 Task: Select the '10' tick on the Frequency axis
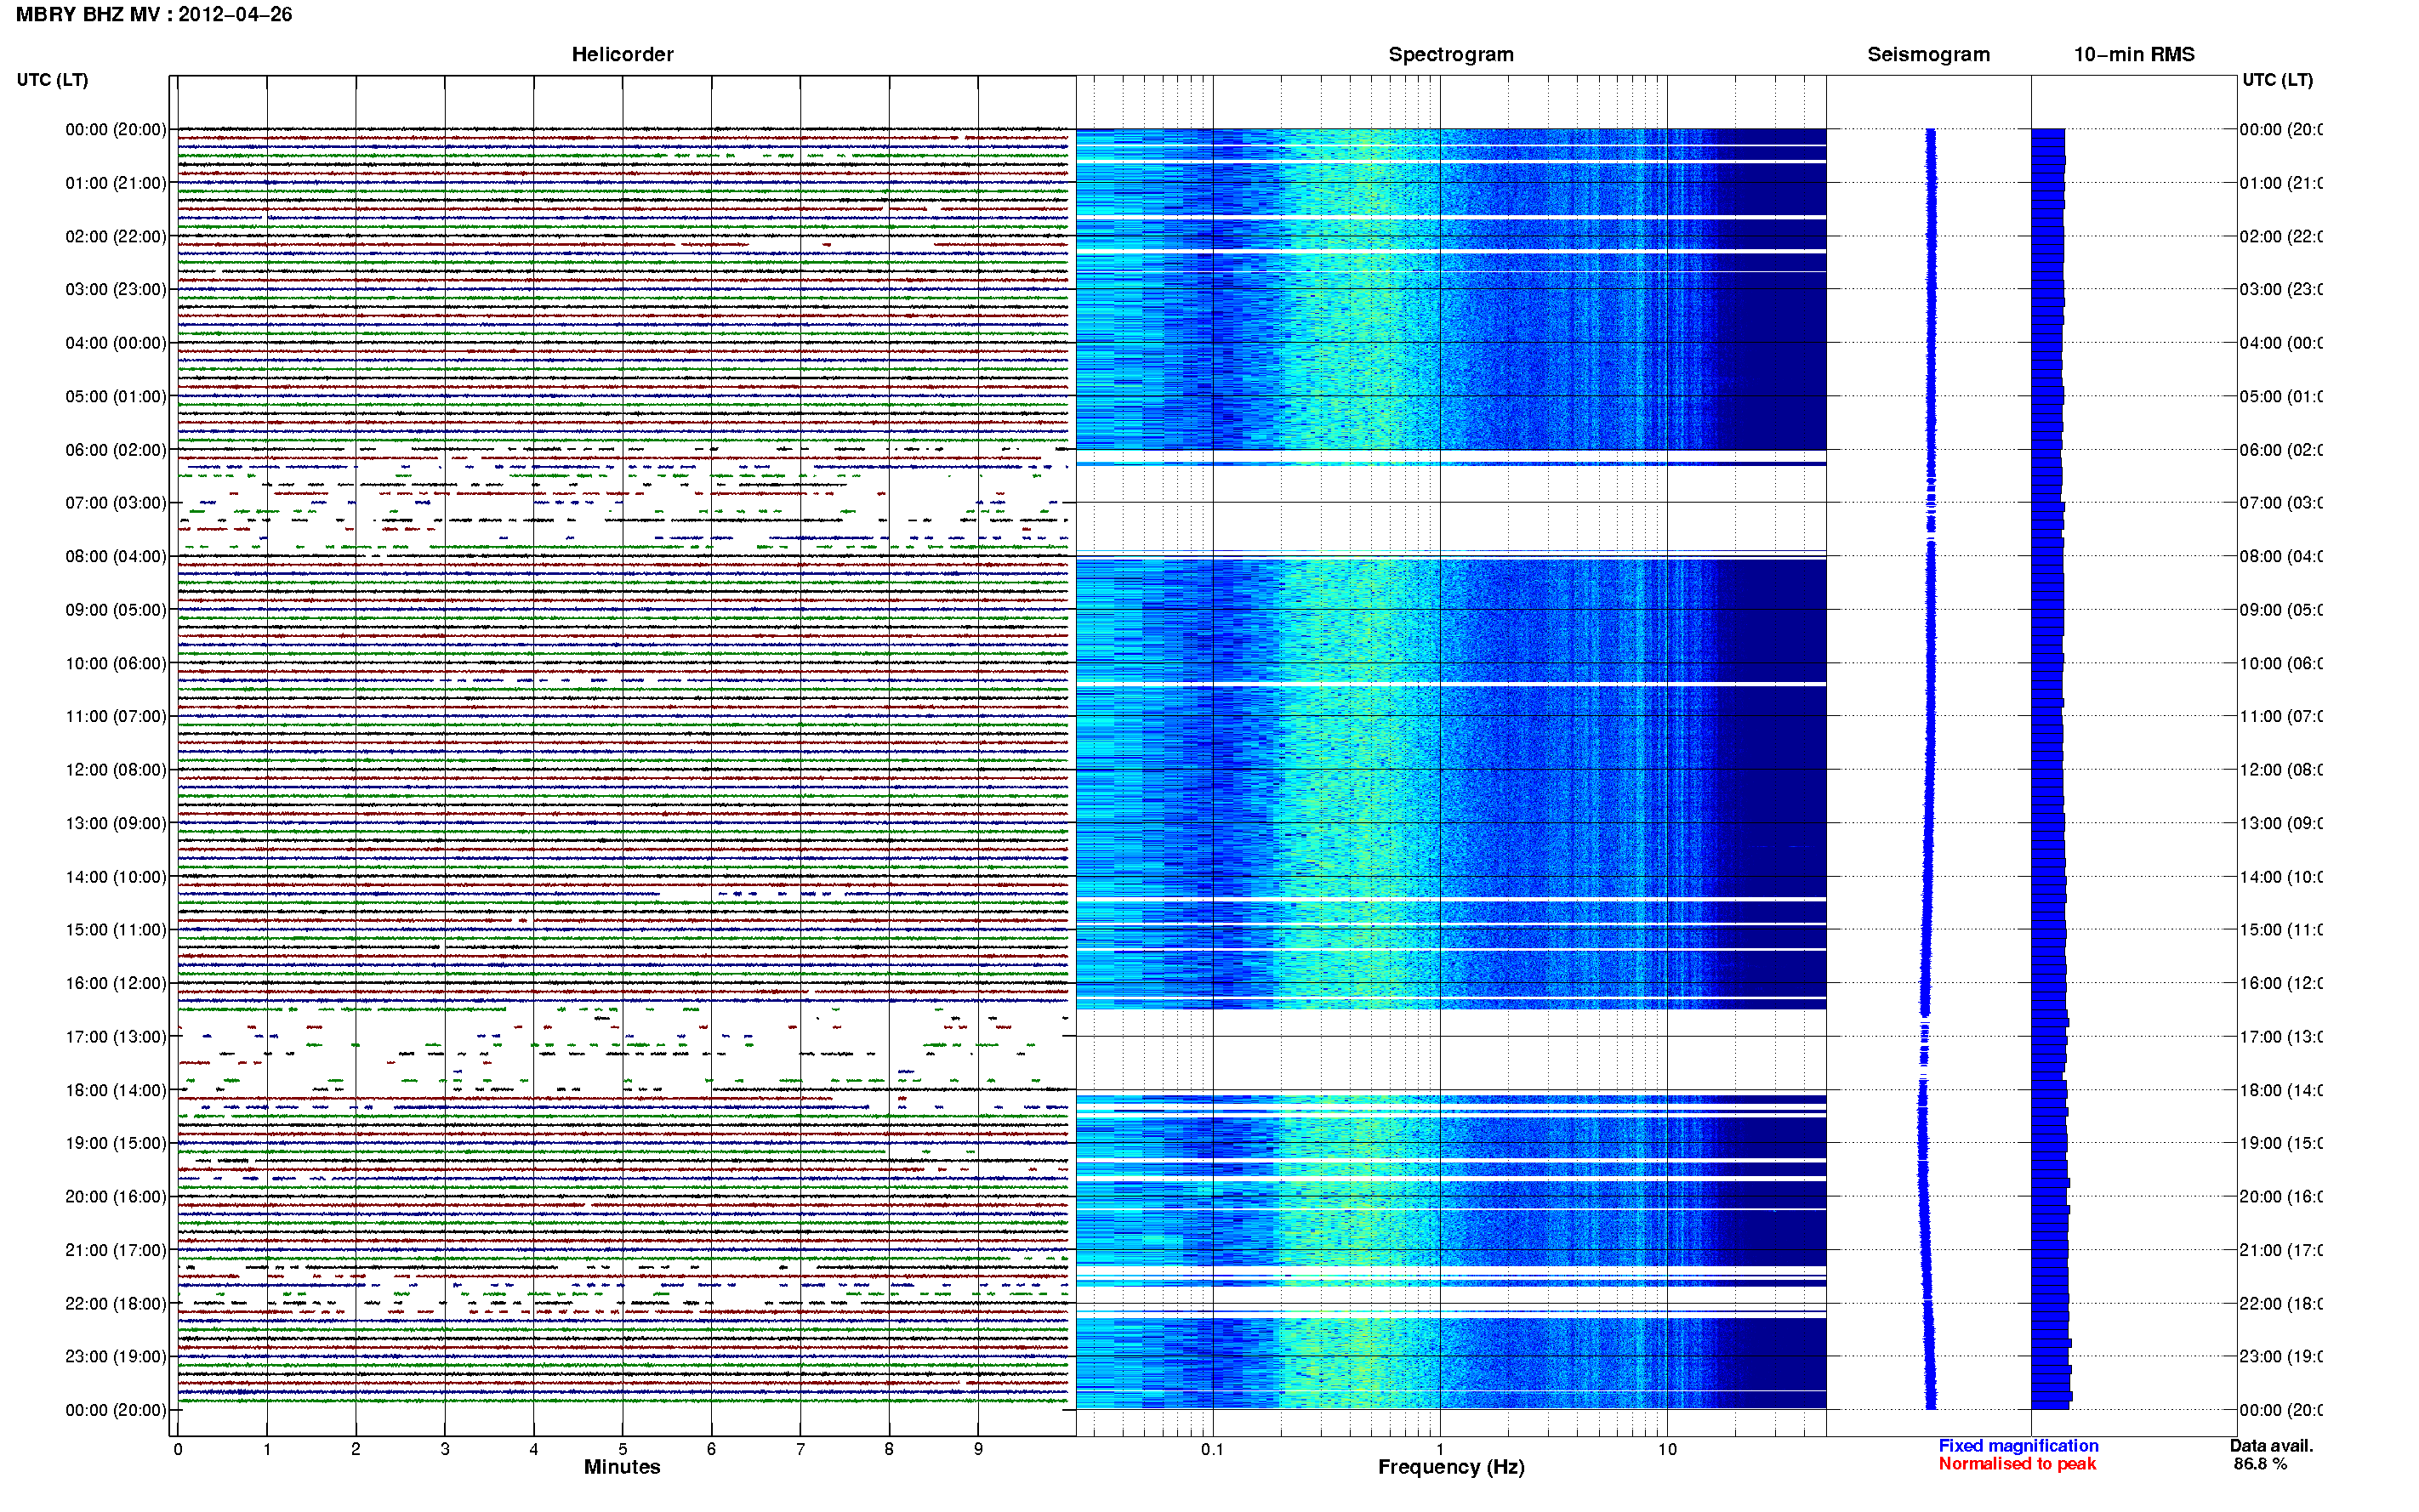pyautogui.click(x=1667, y=1450)
